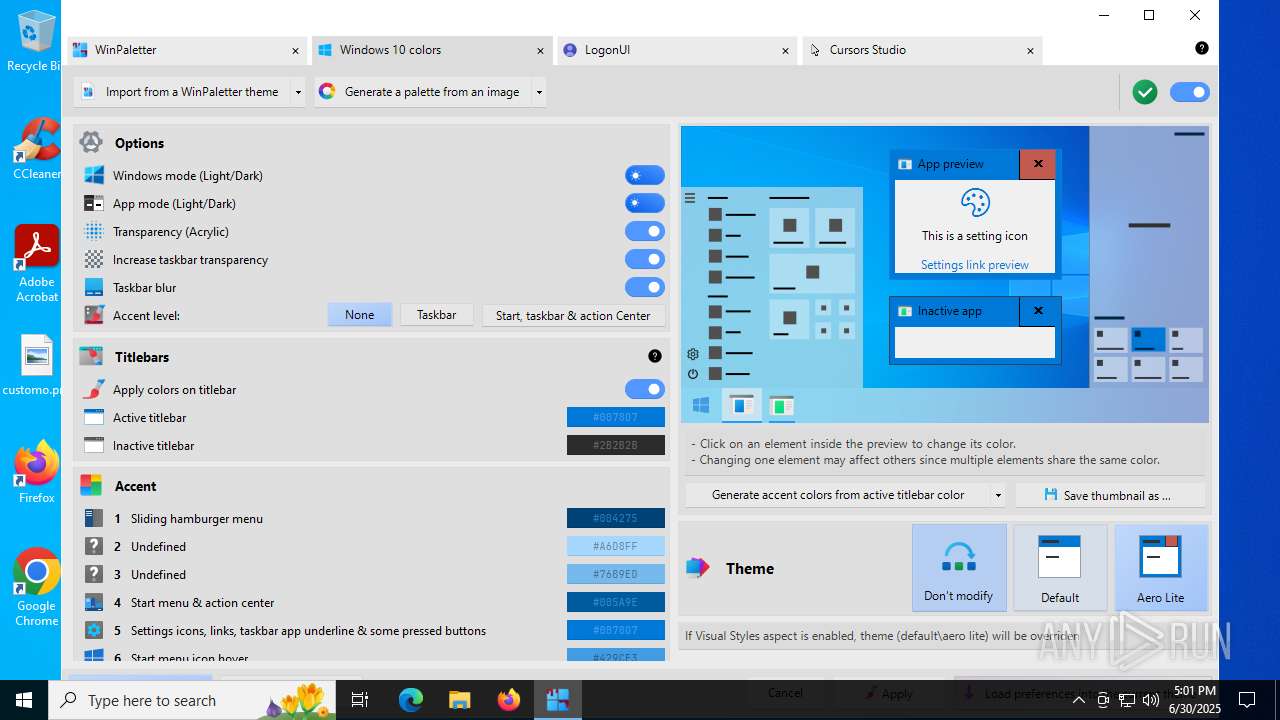Click the Settings icons gear row icon
Viewport: 1280px width, 720px height.
pos(94,630)
